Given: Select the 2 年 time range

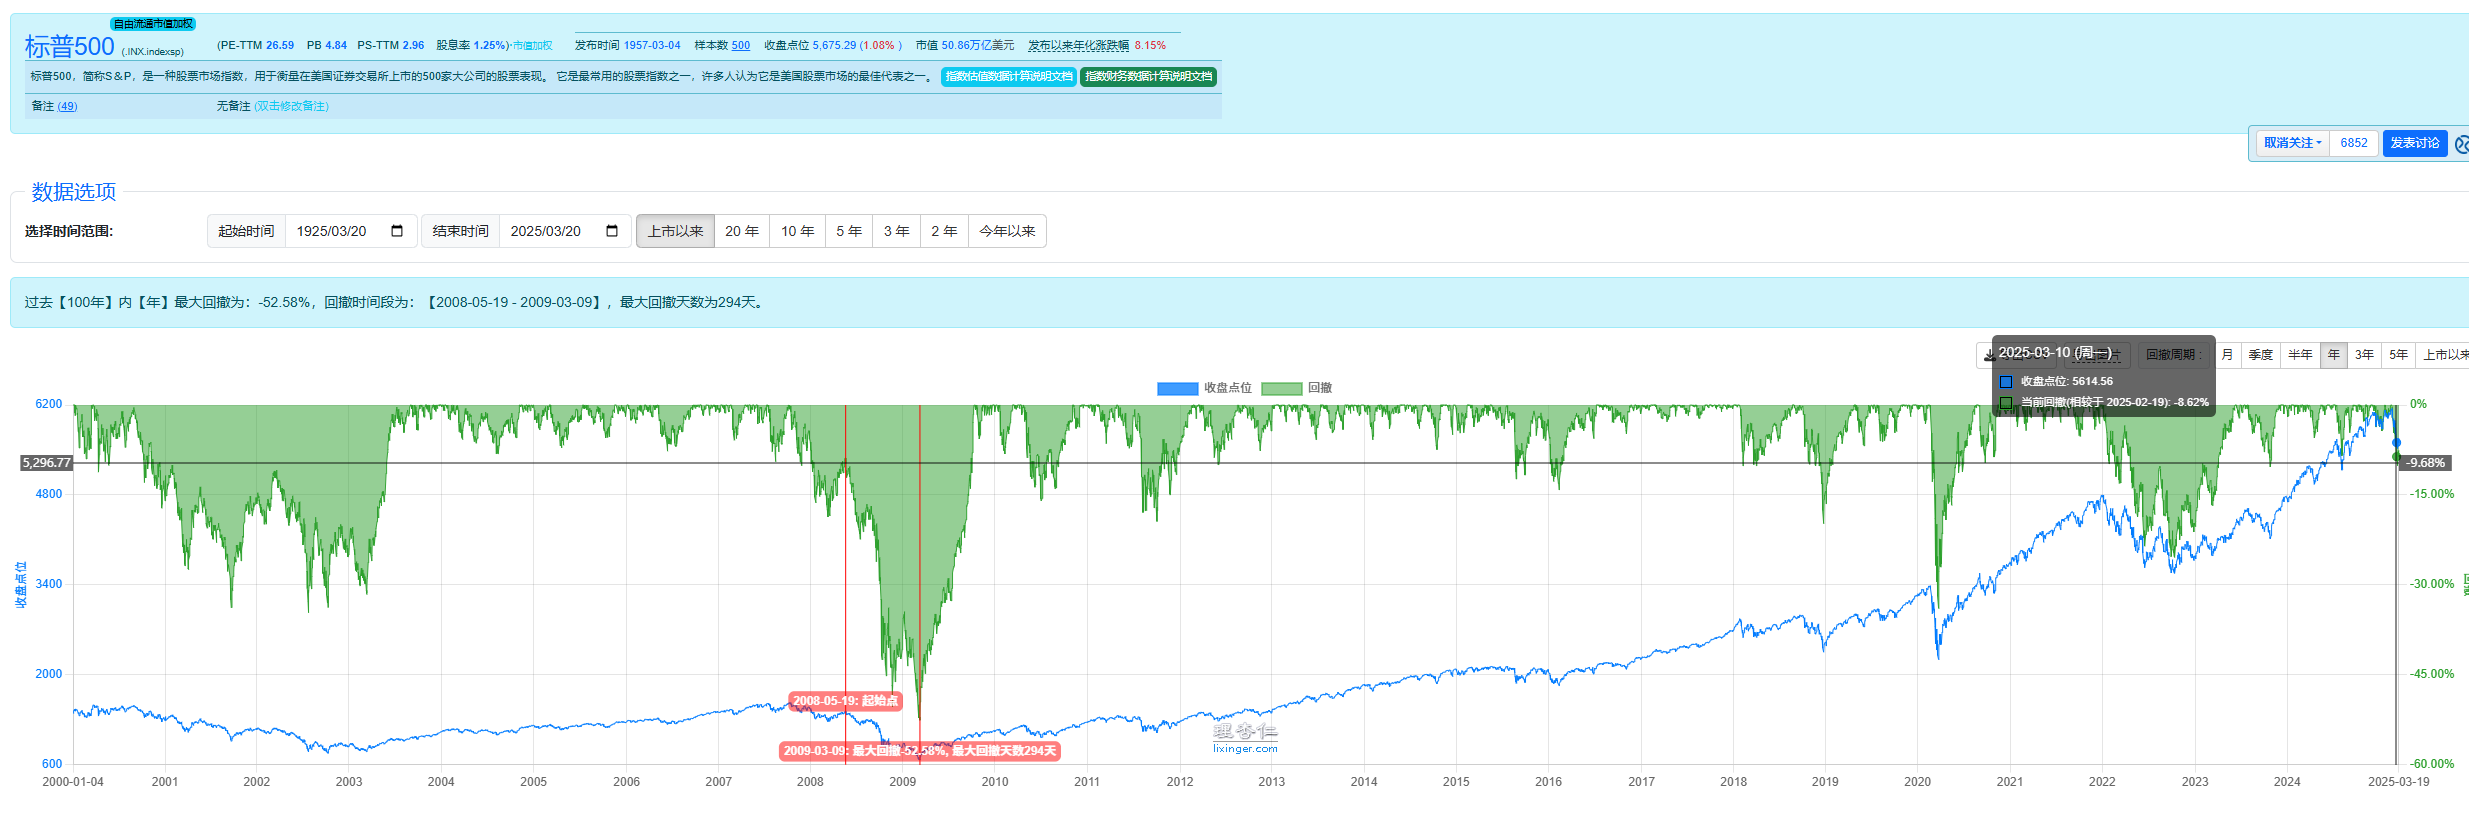Looking at the screenshot, I should click(944, 231).
